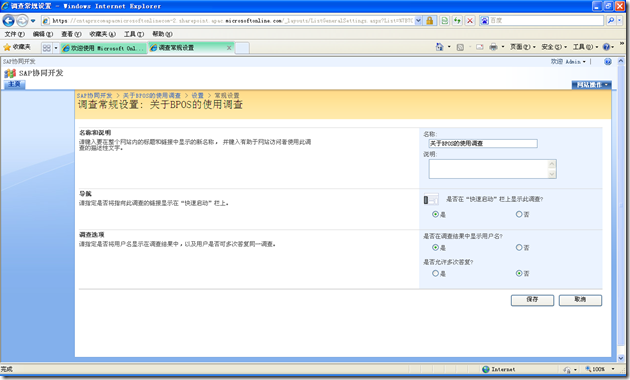Click the RSS feeds icon

(460, 47)
